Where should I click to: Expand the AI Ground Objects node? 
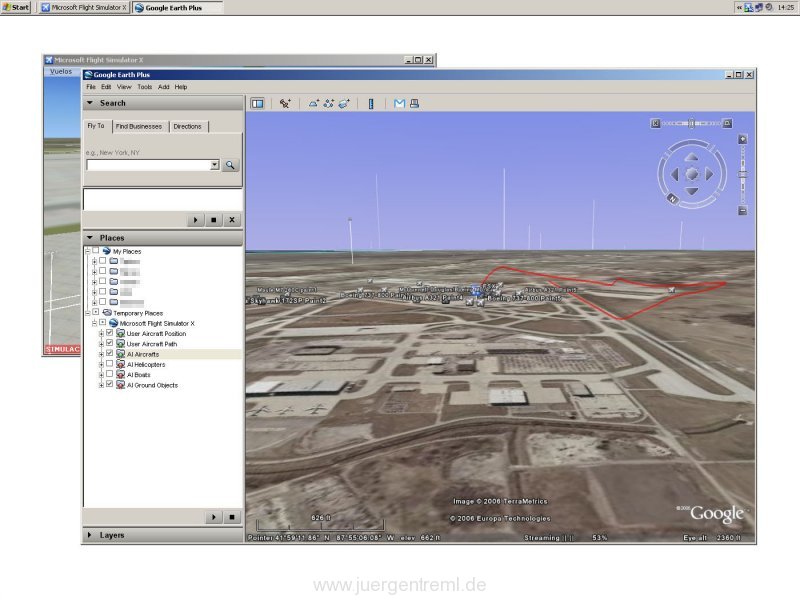(x=101, y=385)
